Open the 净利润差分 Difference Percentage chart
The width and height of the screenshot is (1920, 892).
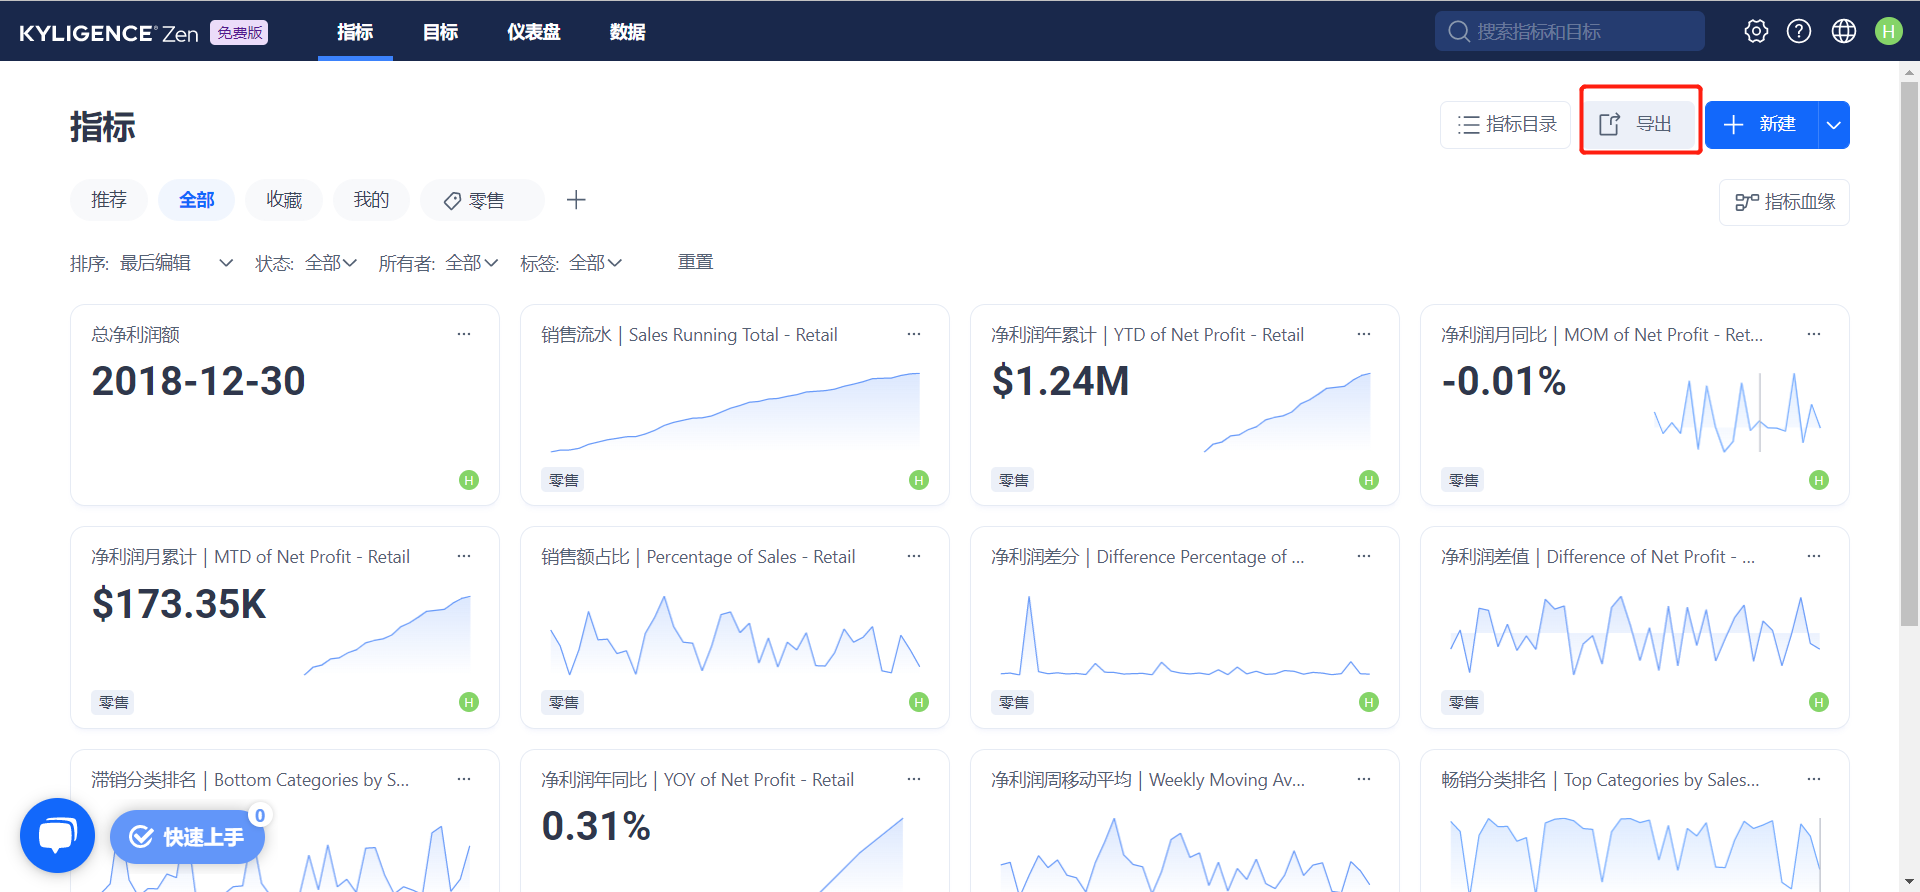click(x=1185, y=635)
